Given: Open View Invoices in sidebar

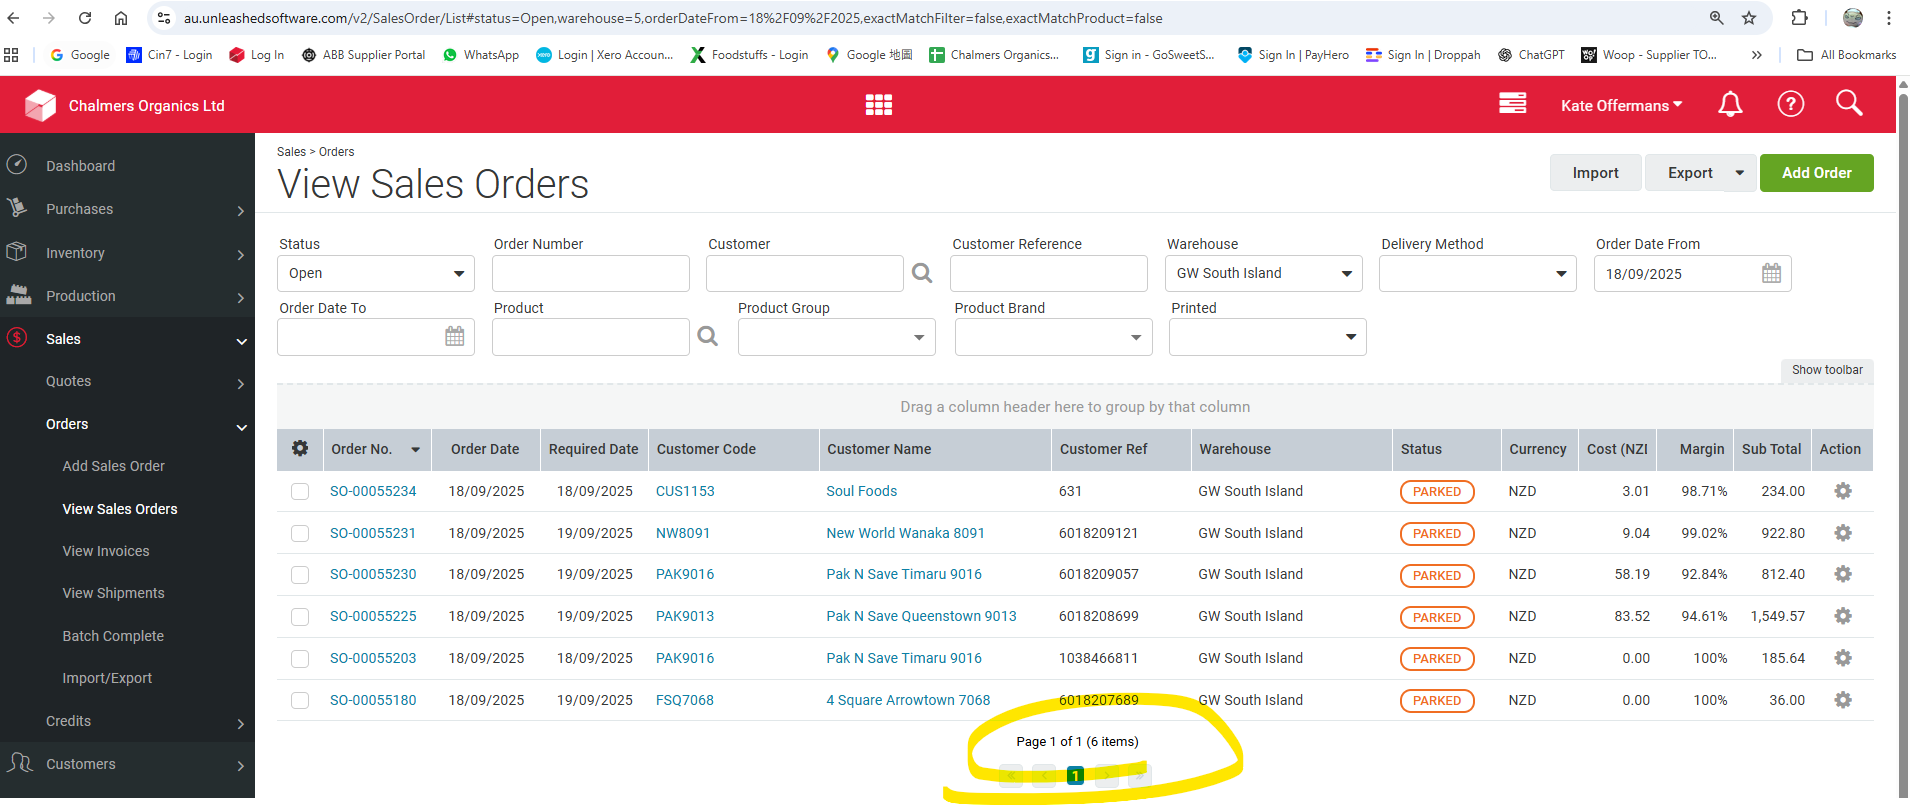Looking at the screenshot, I should [106, 551].
